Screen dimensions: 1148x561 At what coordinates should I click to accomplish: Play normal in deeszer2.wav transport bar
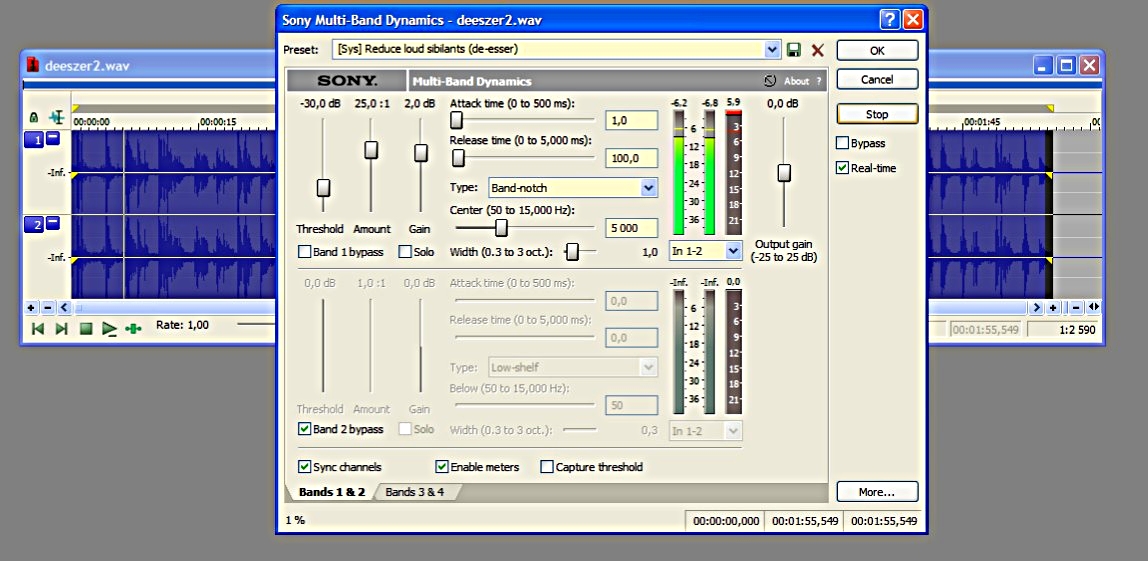click(x=110, y=329)
